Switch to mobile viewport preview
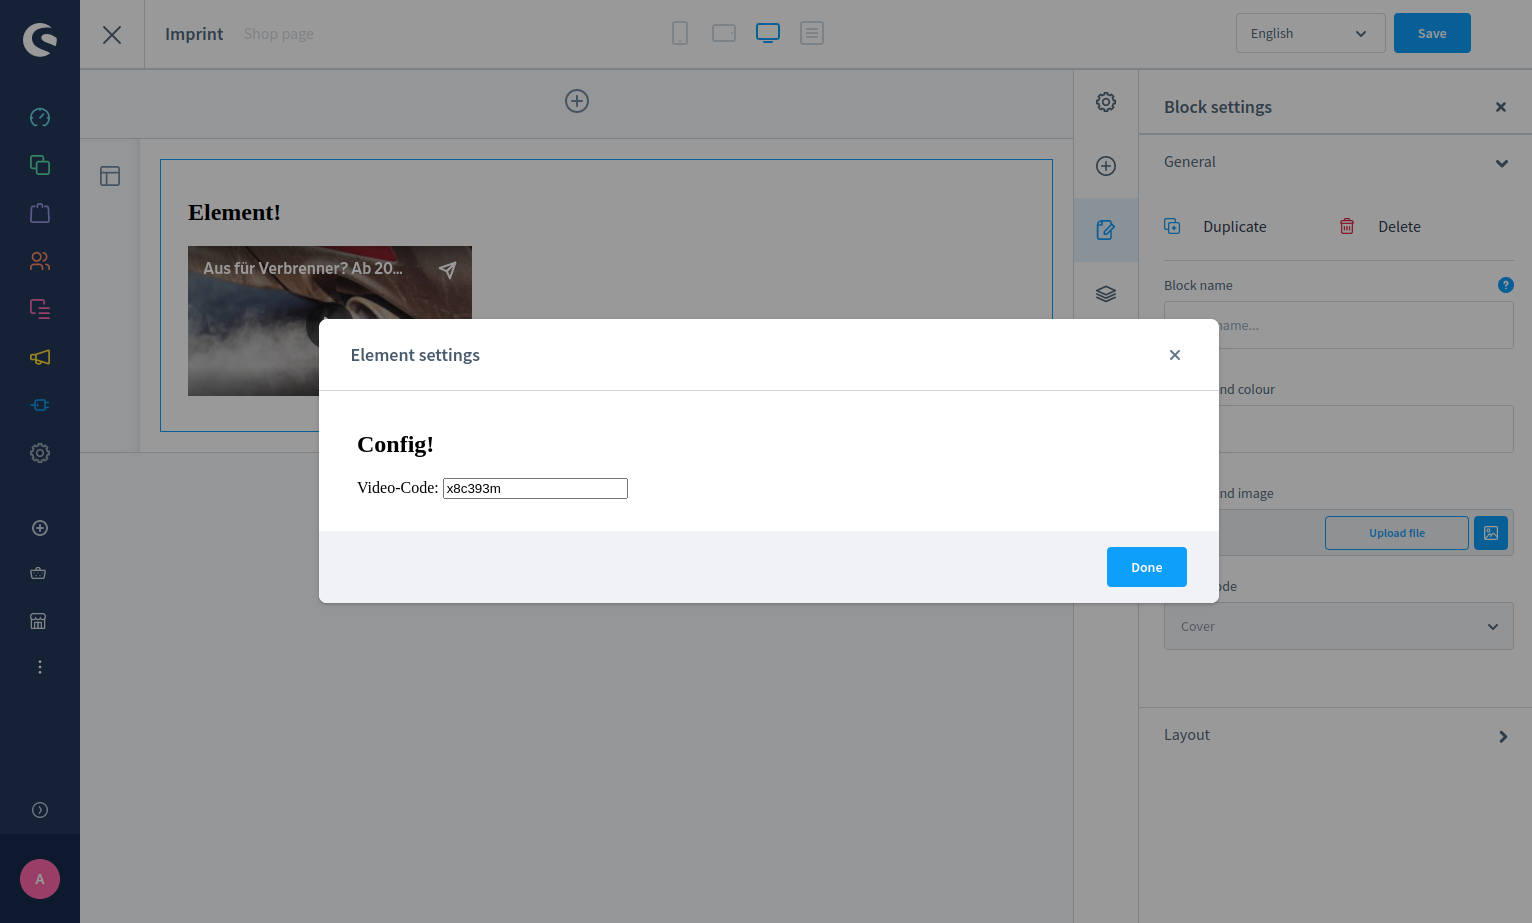The width and height of the screenshot is (1532, 923). point(680,32)
